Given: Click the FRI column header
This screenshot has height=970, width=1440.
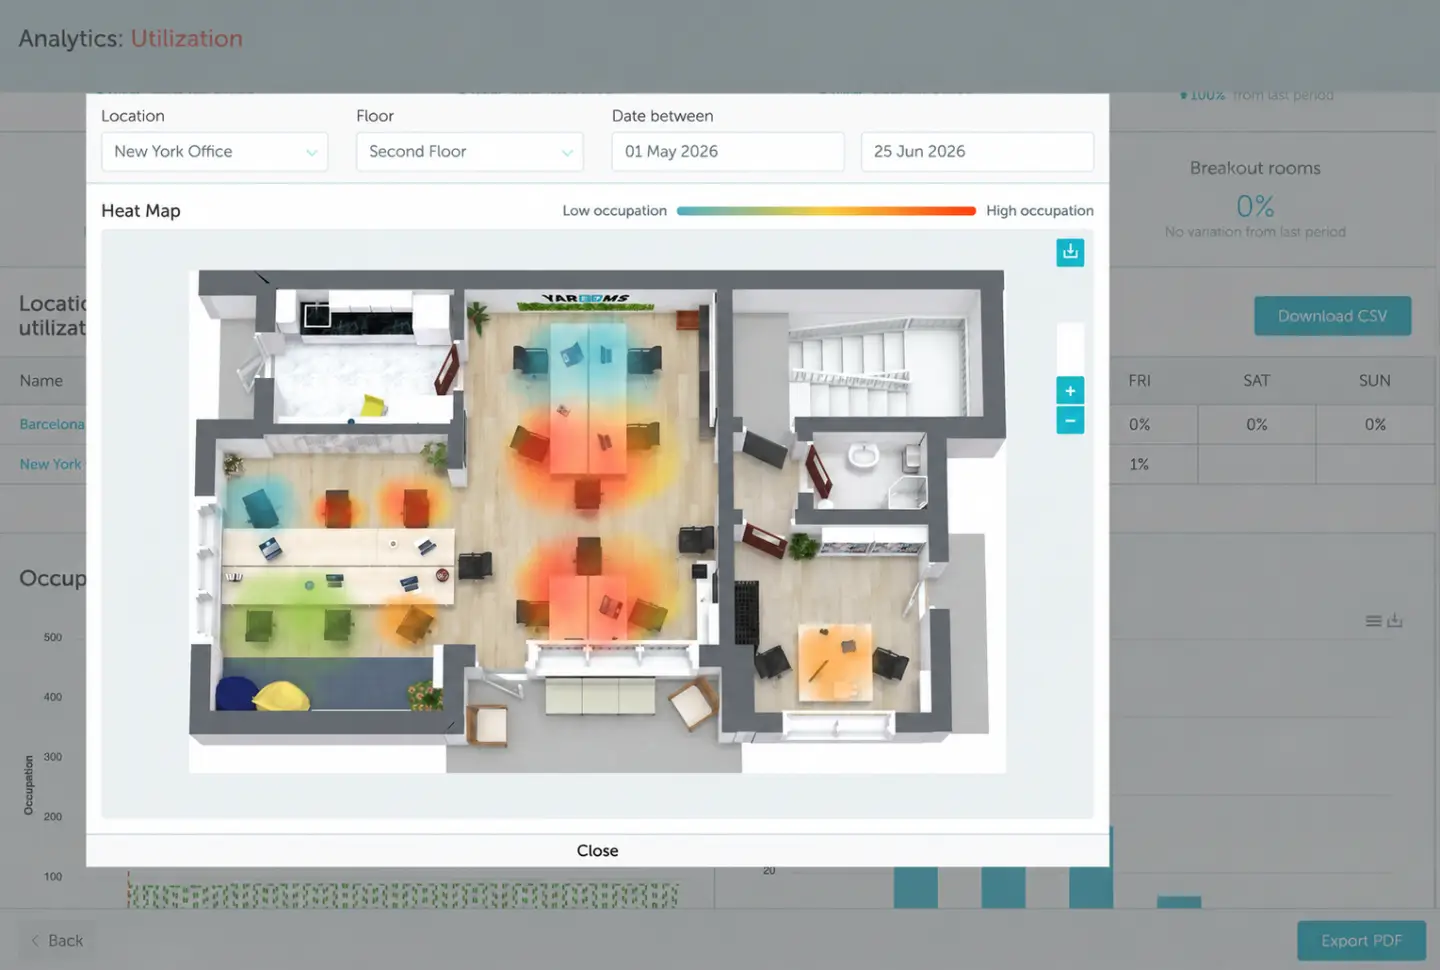Looking at the screenshot, I should [1139, 381].
